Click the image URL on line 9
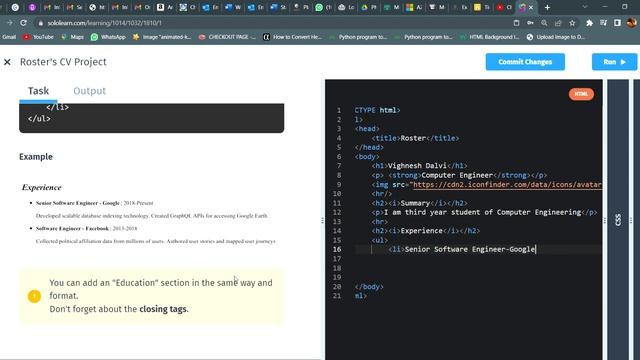This screenshot has width=640, height=360. tap(507, 184)
